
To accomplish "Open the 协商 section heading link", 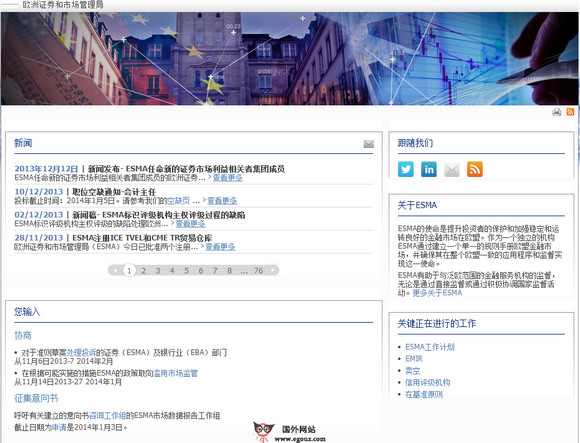I will pos(23,335).
